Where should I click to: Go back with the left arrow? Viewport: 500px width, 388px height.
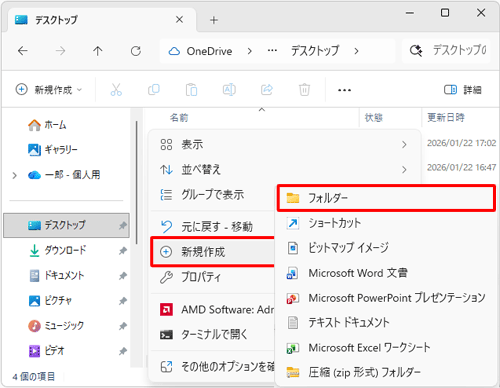tap(23, 51)
